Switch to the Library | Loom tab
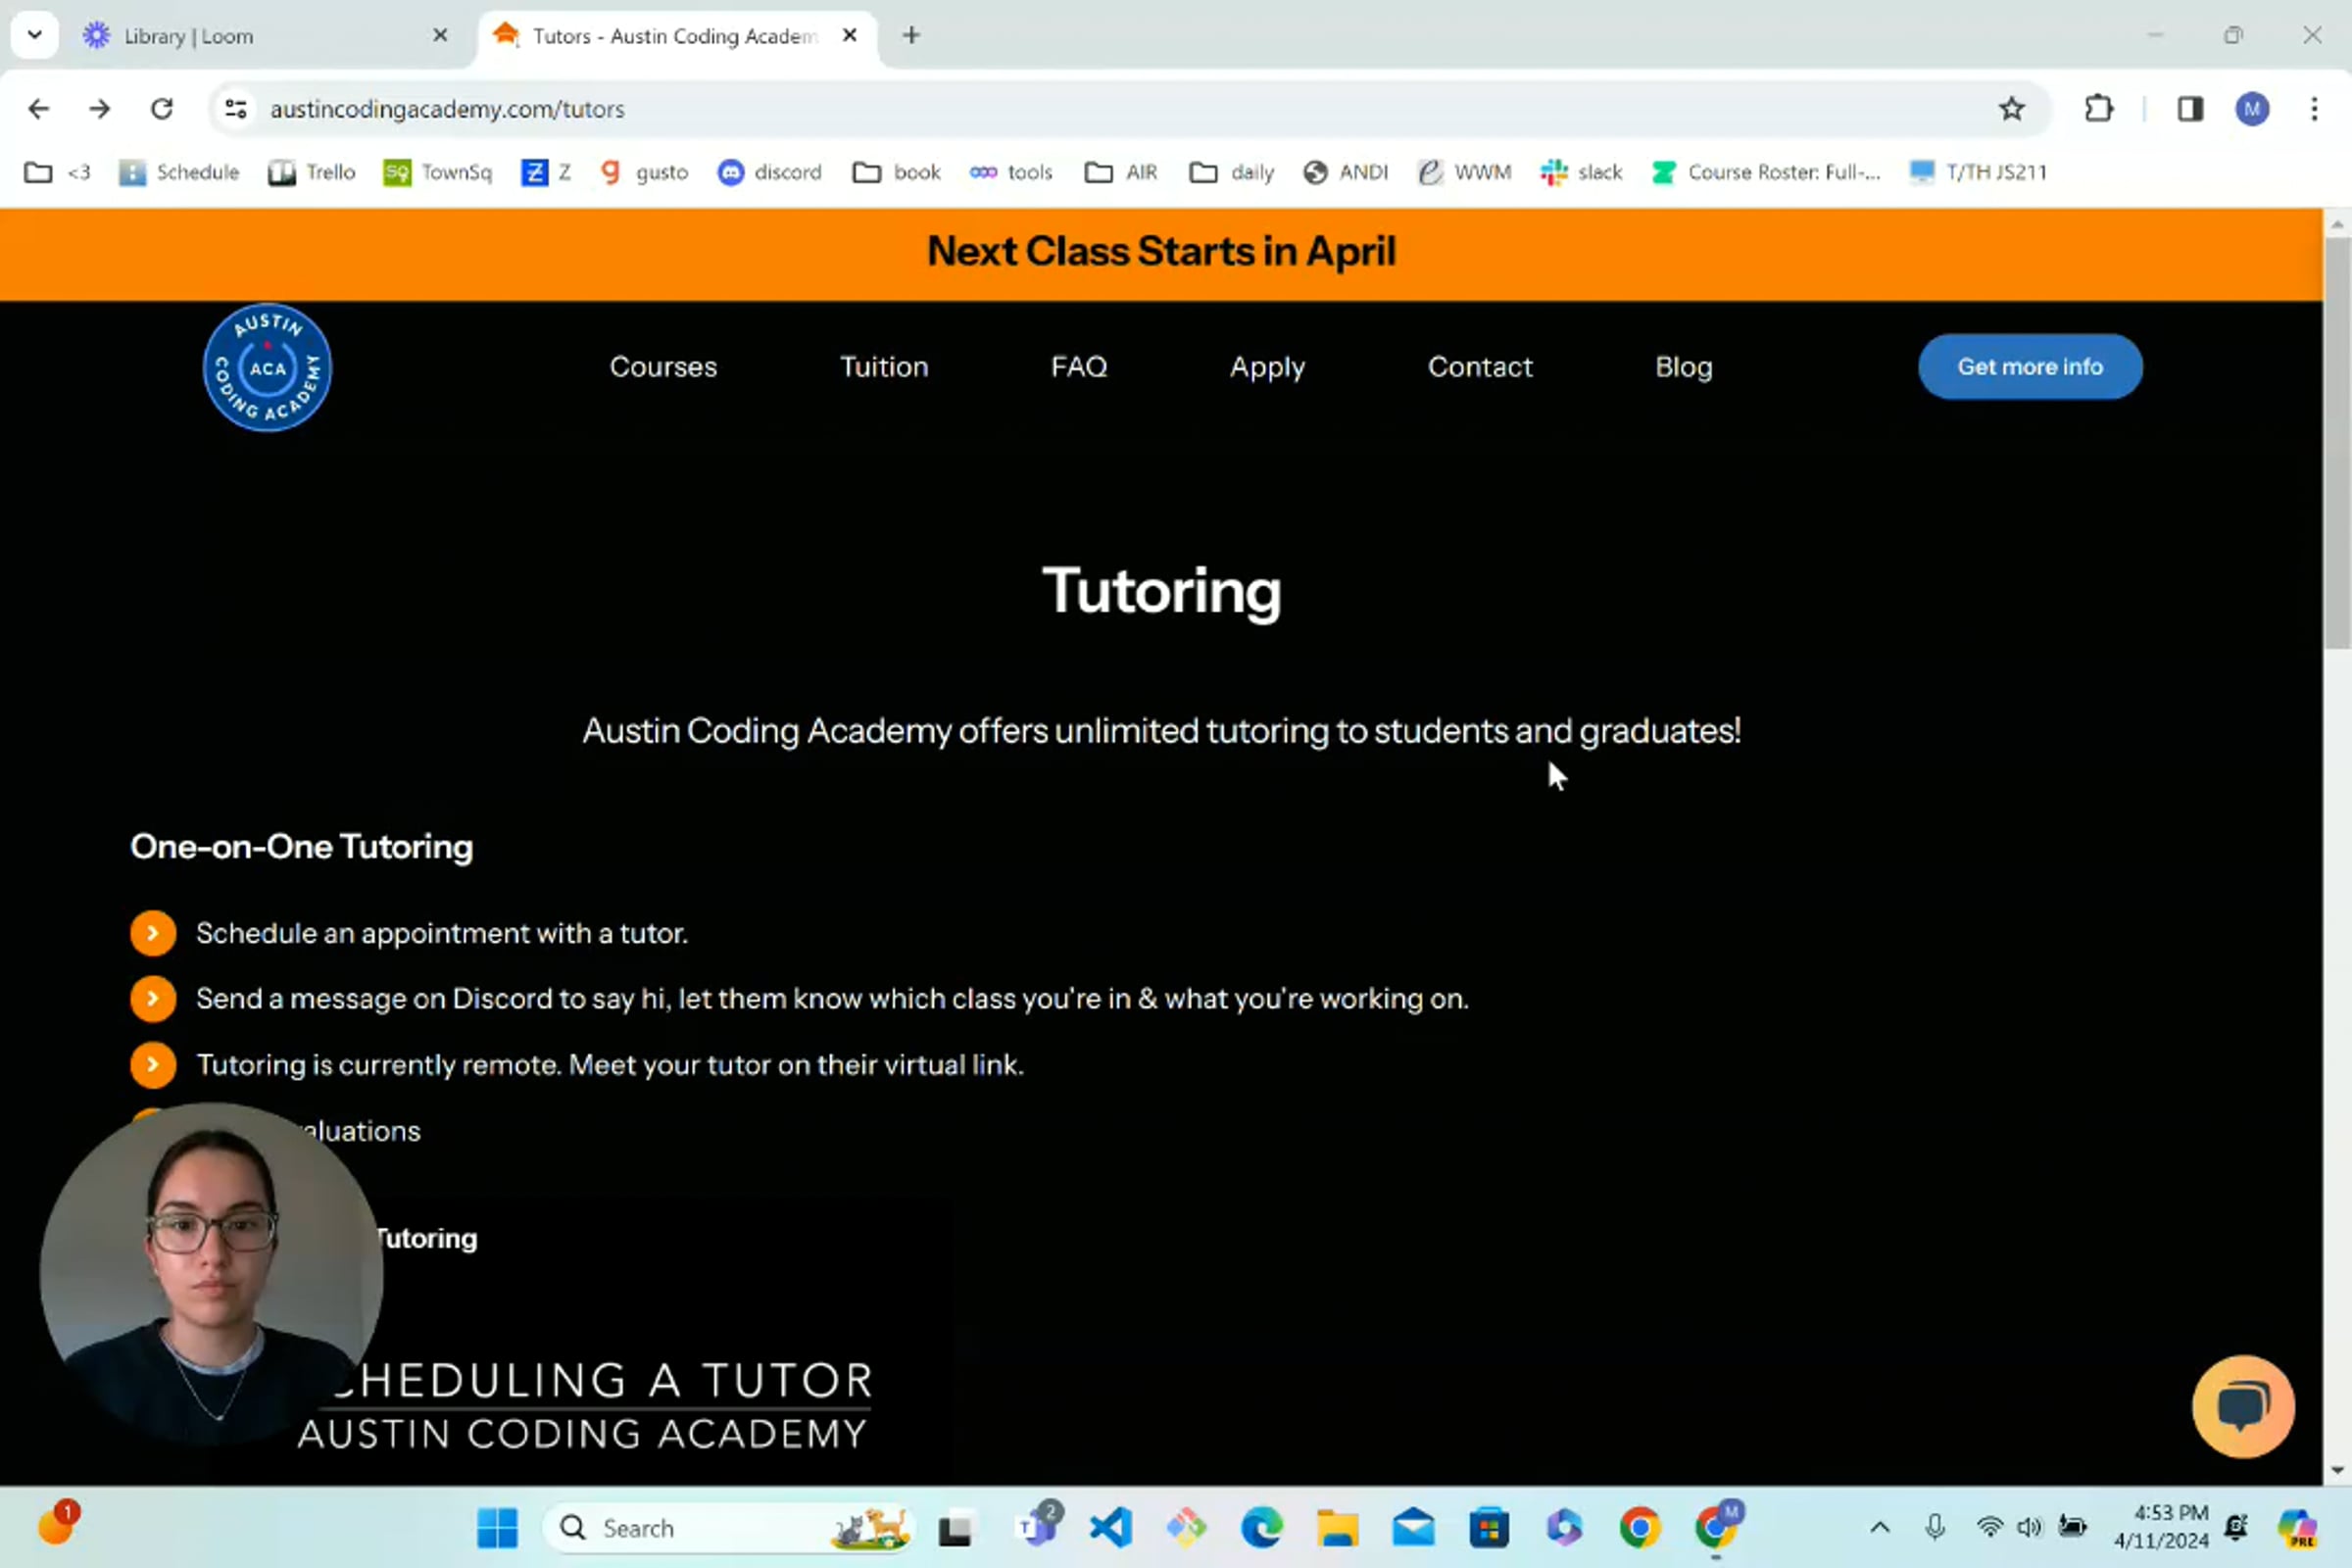 click(x=188, y=36)
